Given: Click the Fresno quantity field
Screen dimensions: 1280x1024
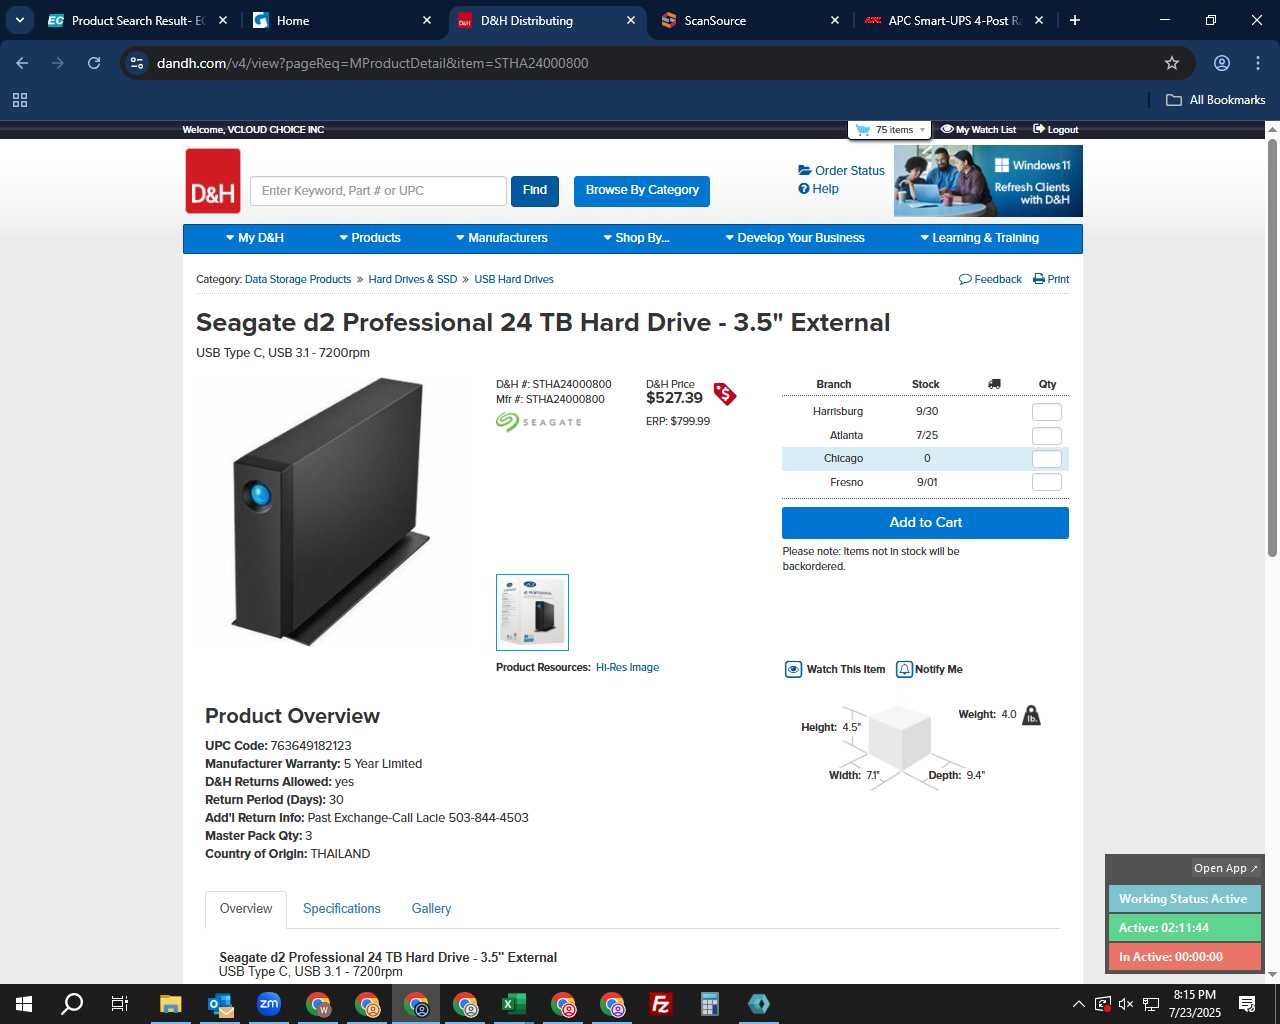Looking at the screenshot, I should point(1046,482).
